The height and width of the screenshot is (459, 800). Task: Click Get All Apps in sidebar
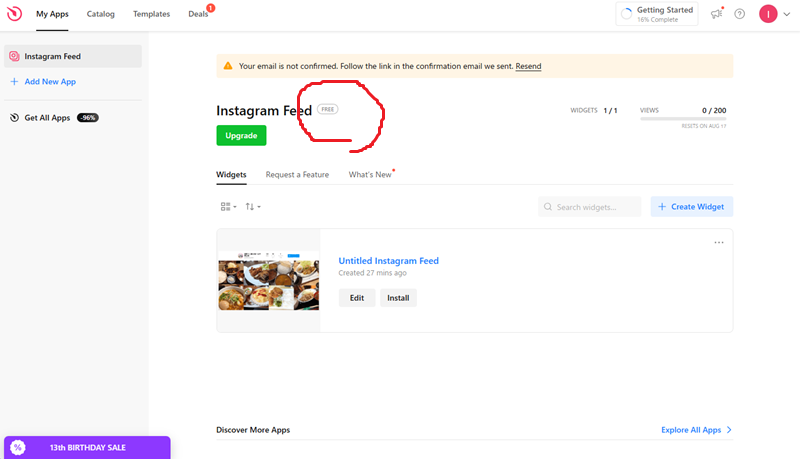coord(47,118)
